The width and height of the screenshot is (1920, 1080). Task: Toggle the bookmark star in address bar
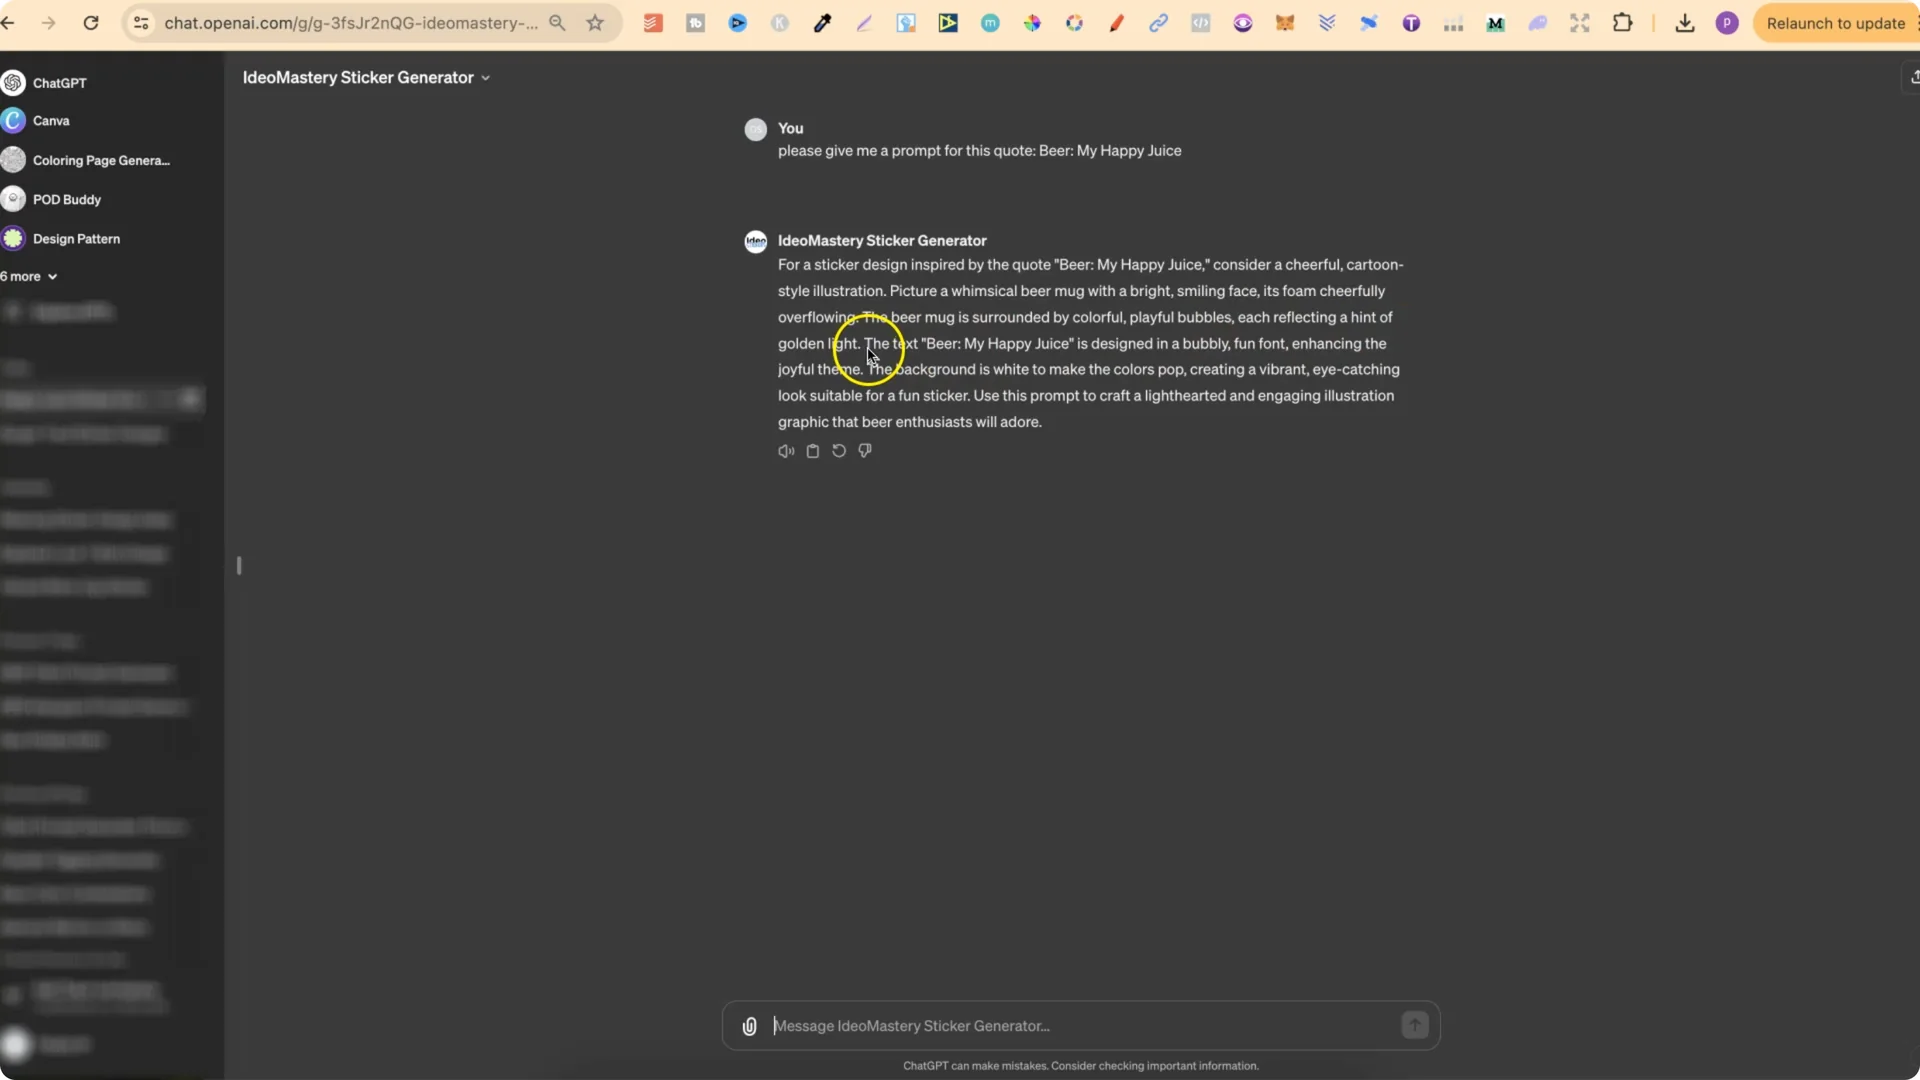click(595, 22)
